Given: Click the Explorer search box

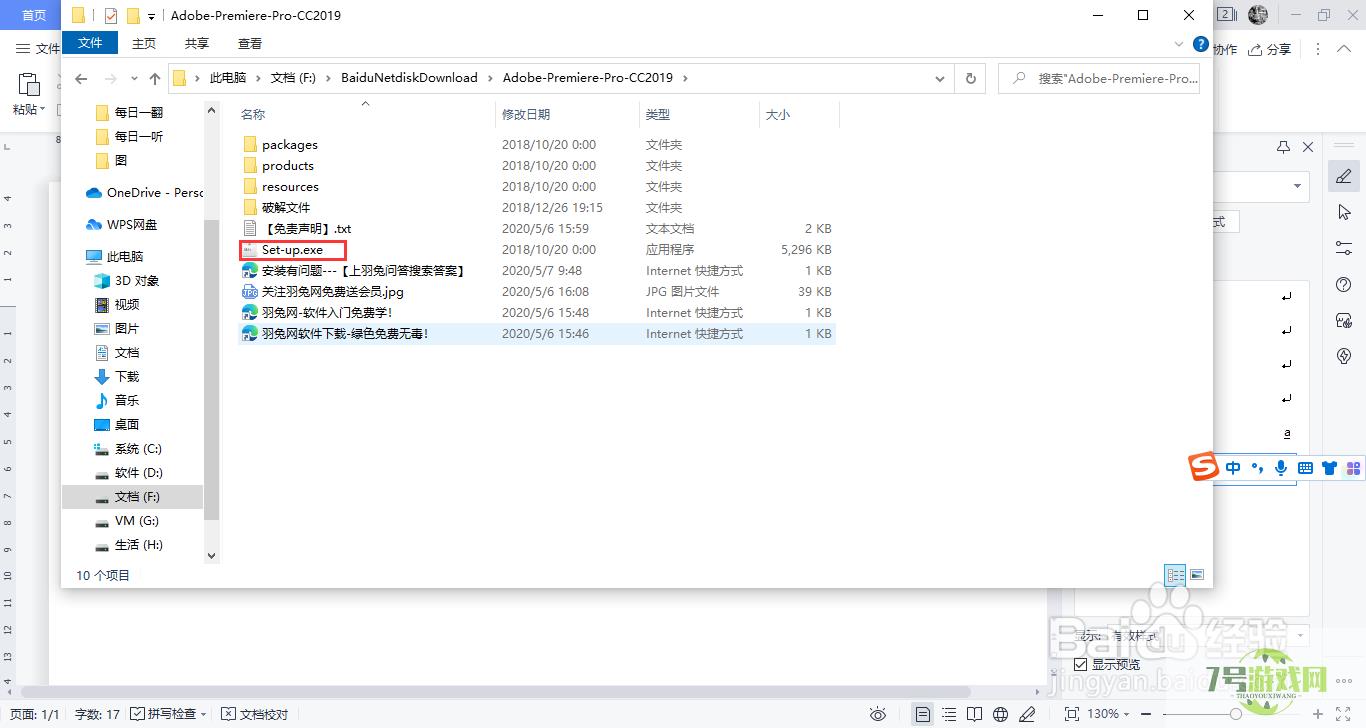Looking at the screenshot, I should click(1099, 78).
